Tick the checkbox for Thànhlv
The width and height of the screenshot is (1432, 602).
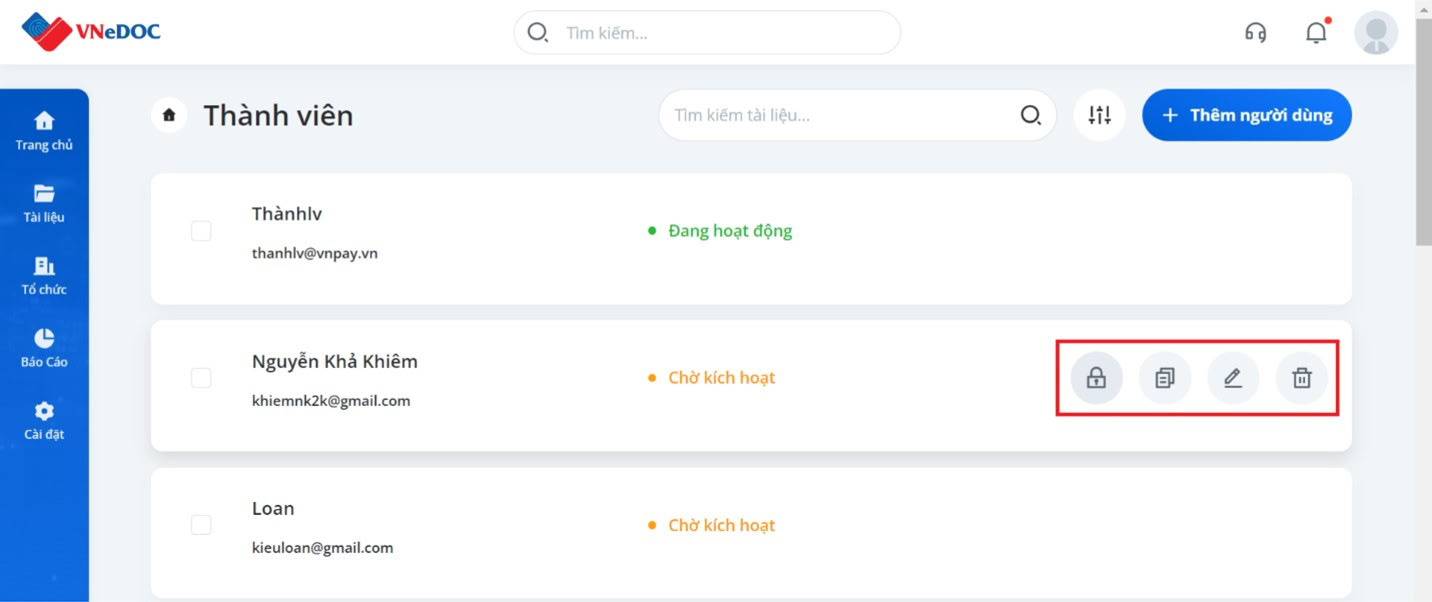[201, 231]
